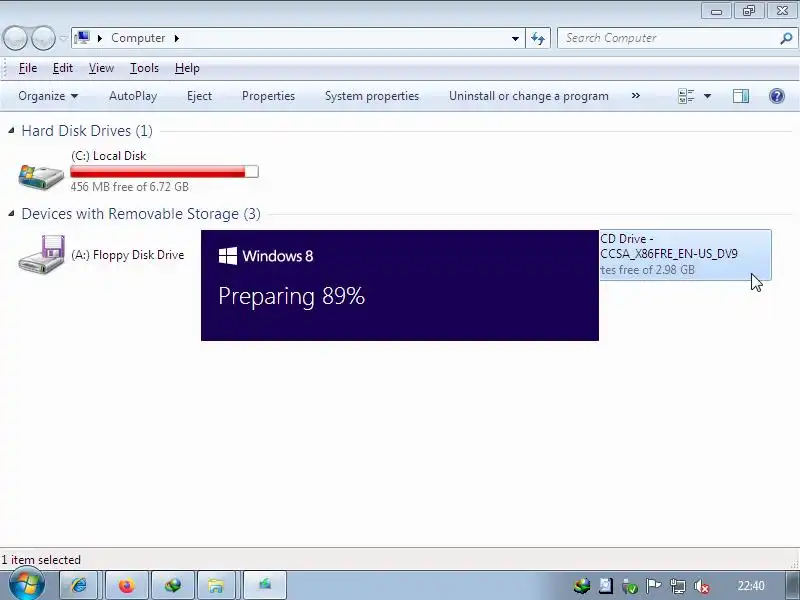Click Uninstall or change a program
Image resolution: width=800 pixels, height=600 pixels.
coord(529,96)
